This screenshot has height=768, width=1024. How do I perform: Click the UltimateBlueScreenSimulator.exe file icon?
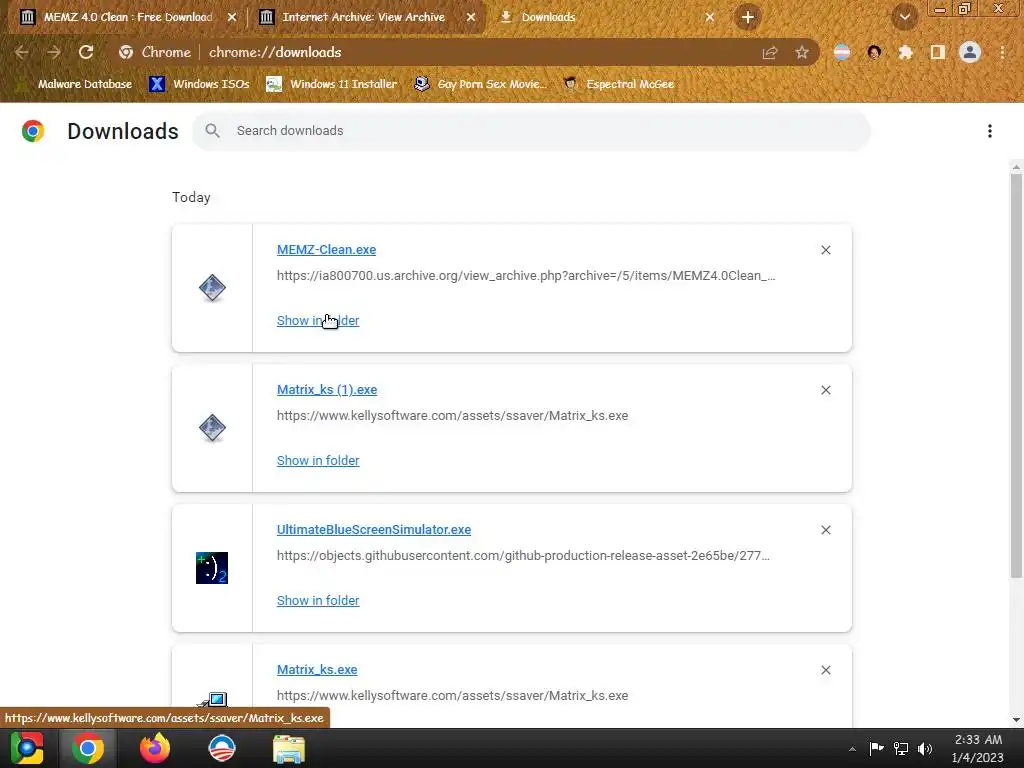point(212,568)
